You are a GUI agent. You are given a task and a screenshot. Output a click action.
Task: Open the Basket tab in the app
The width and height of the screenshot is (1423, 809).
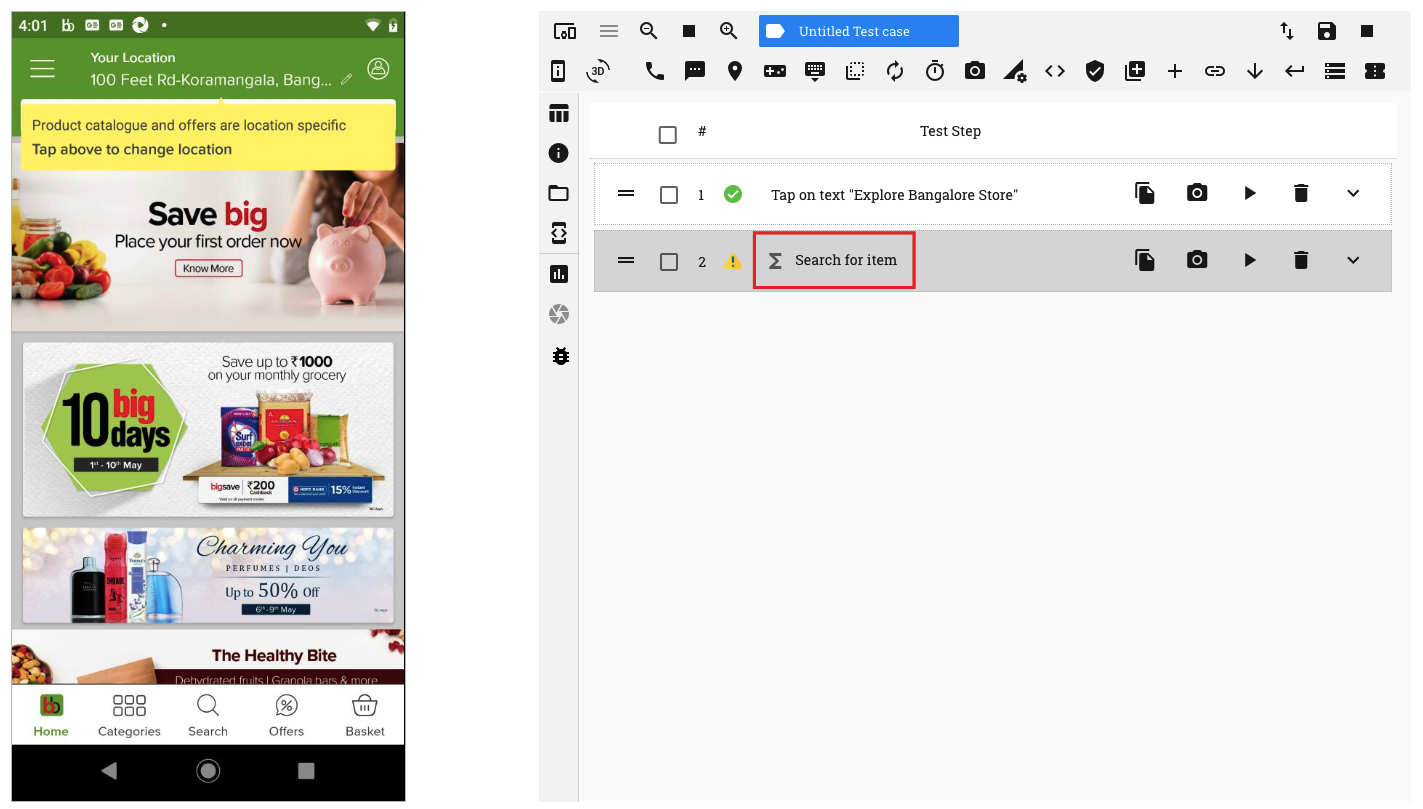coord(365,715)
